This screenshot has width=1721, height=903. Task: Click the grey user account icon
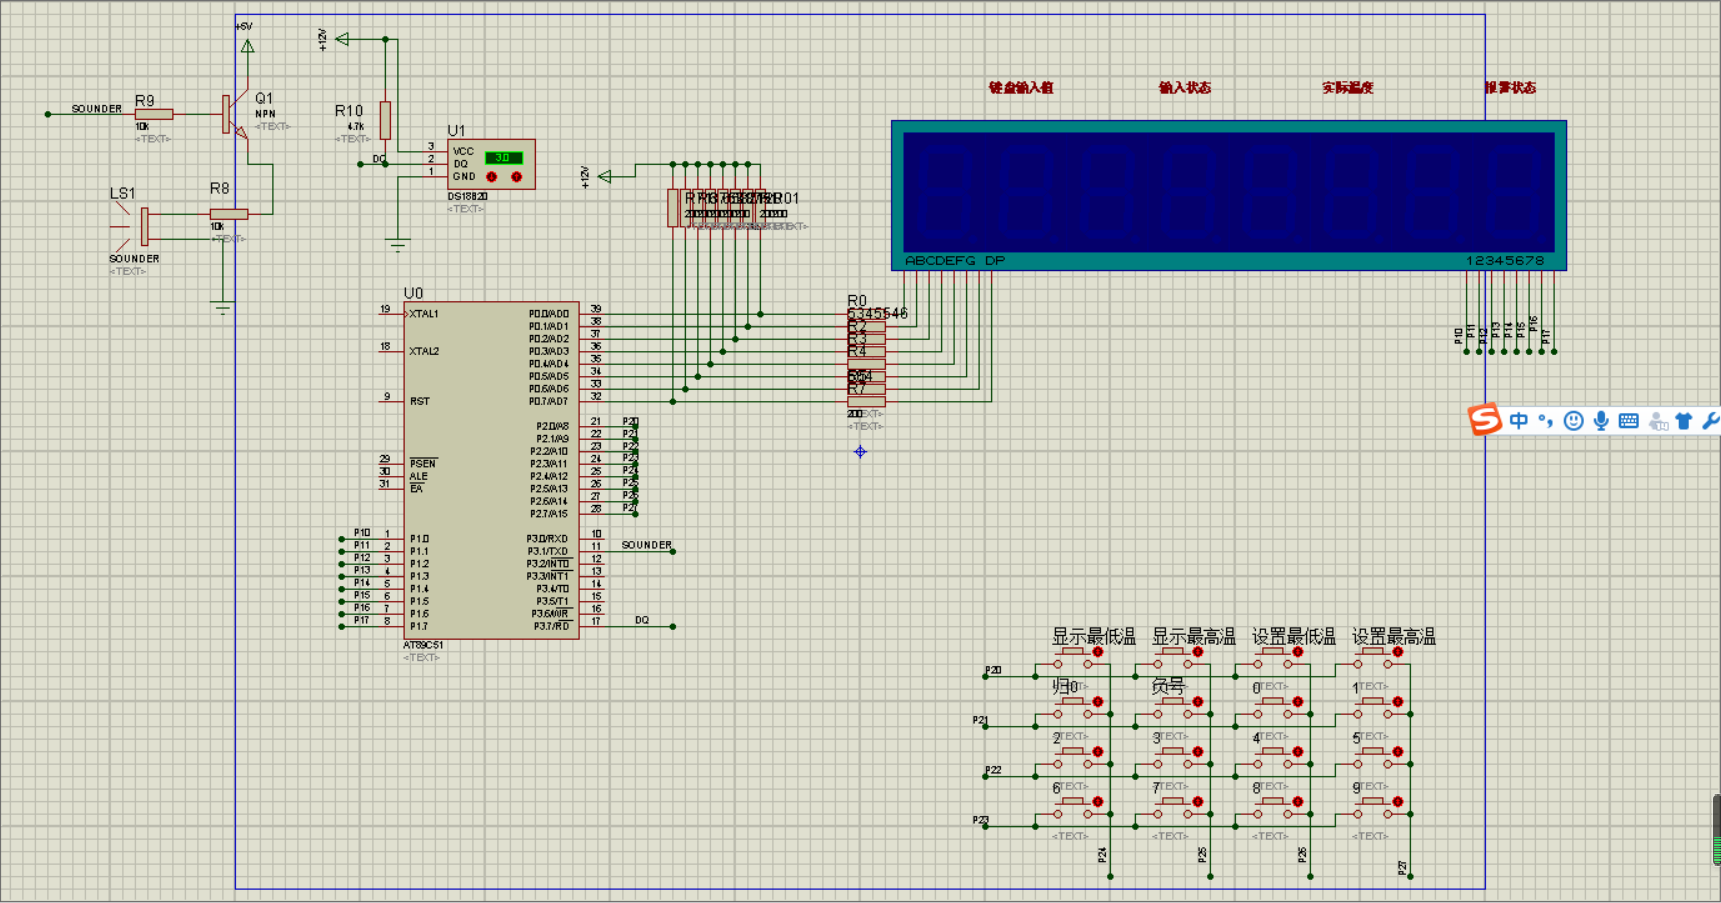pos(1658,421)
